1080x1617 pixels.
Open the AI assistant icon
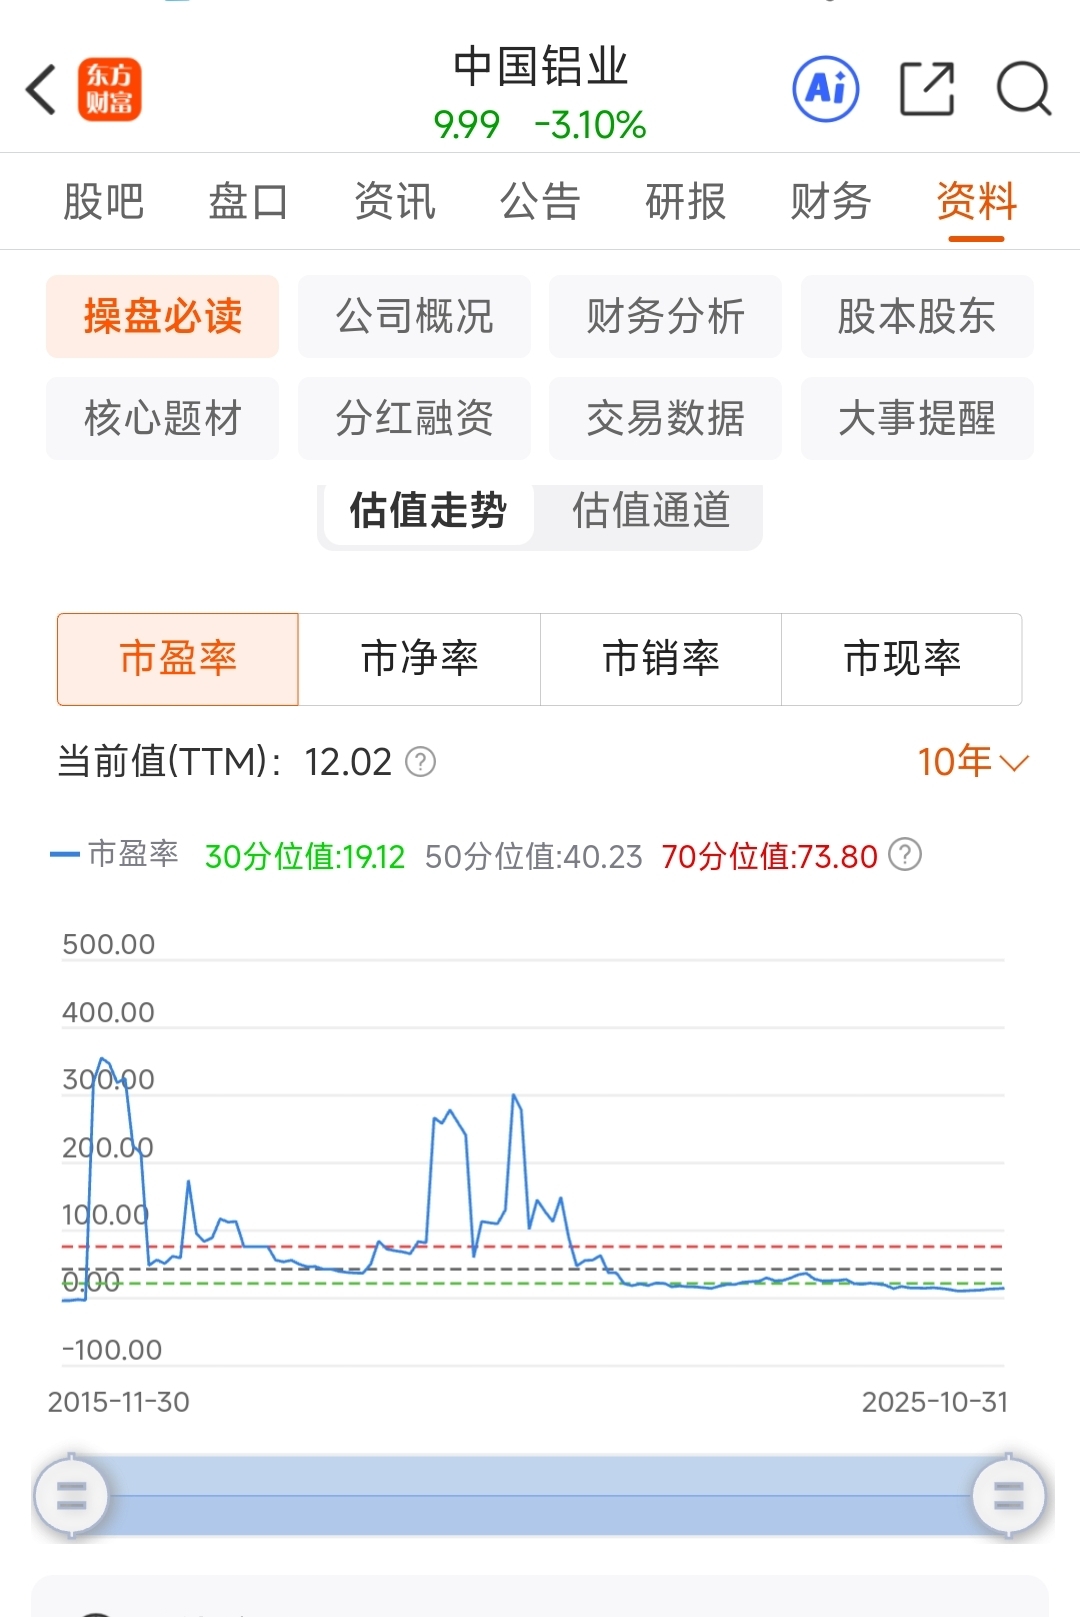tap(826, 89)
